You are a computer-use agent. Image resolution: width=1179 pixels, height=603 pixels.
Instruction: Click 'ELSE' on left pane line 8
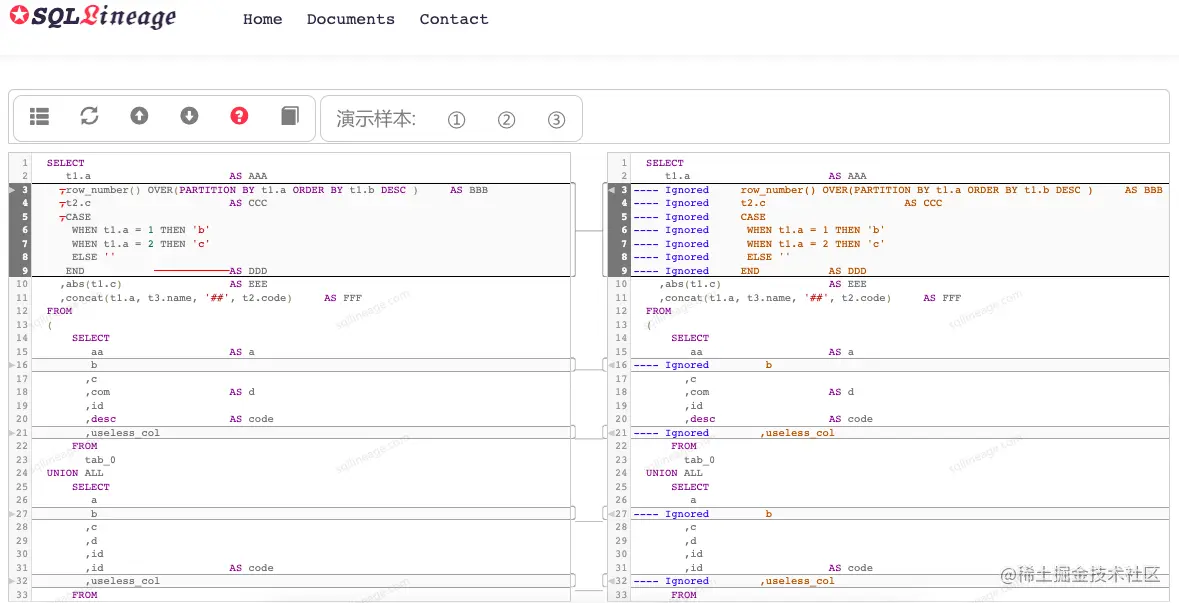(x=85, y=257)
